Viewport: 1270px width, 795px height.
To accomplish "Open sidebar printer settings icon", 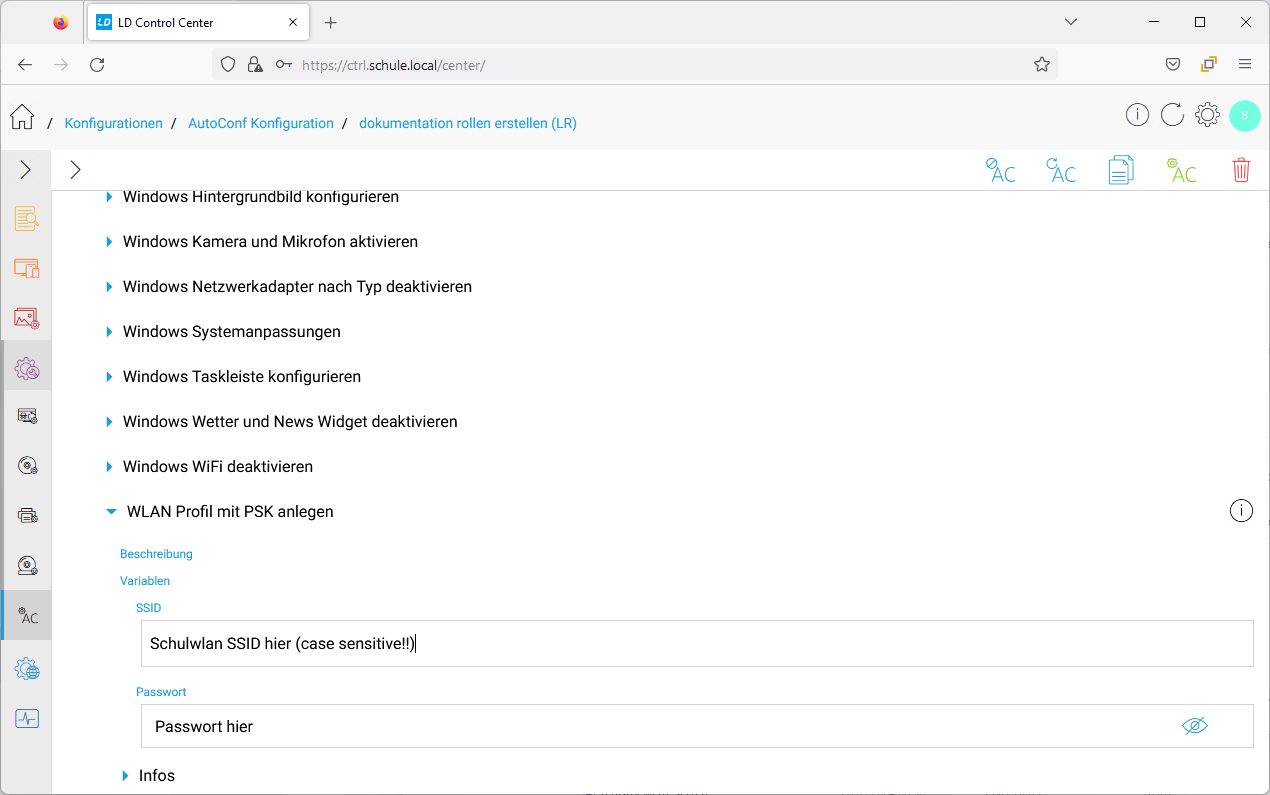I will [27, 516].
